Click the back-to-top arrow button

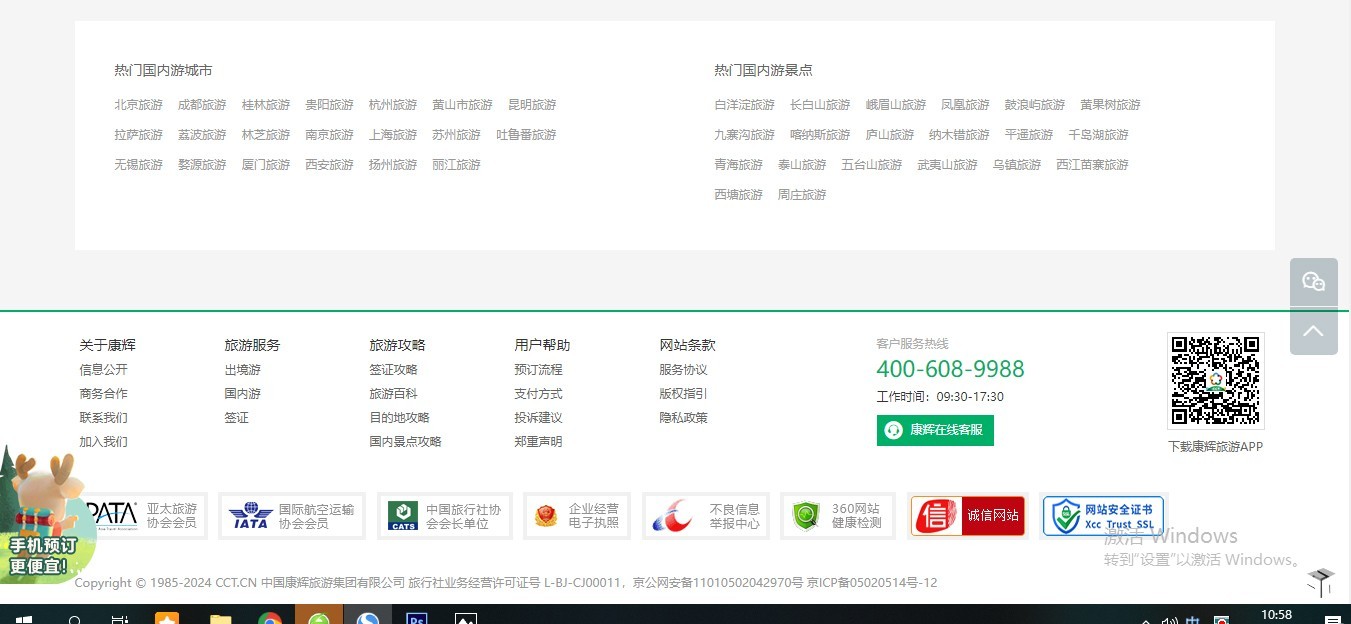[x=1313, y=331]
